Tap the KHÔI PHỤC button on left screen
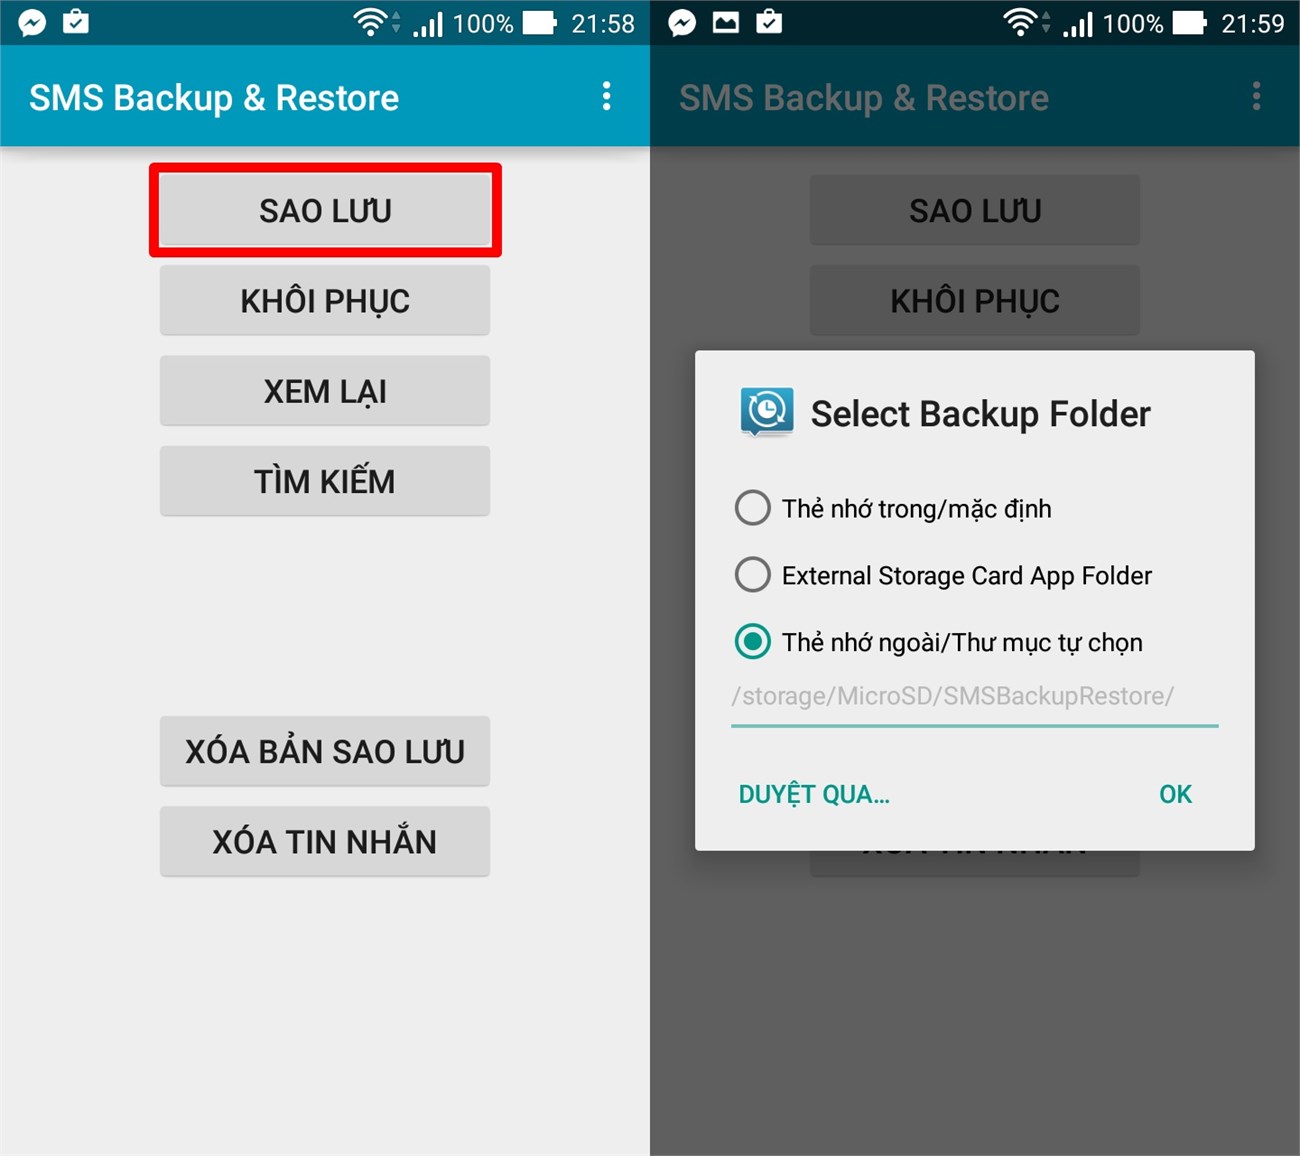The height and width of the screenshot is (1156, 1300). click(x=325, y=300)
